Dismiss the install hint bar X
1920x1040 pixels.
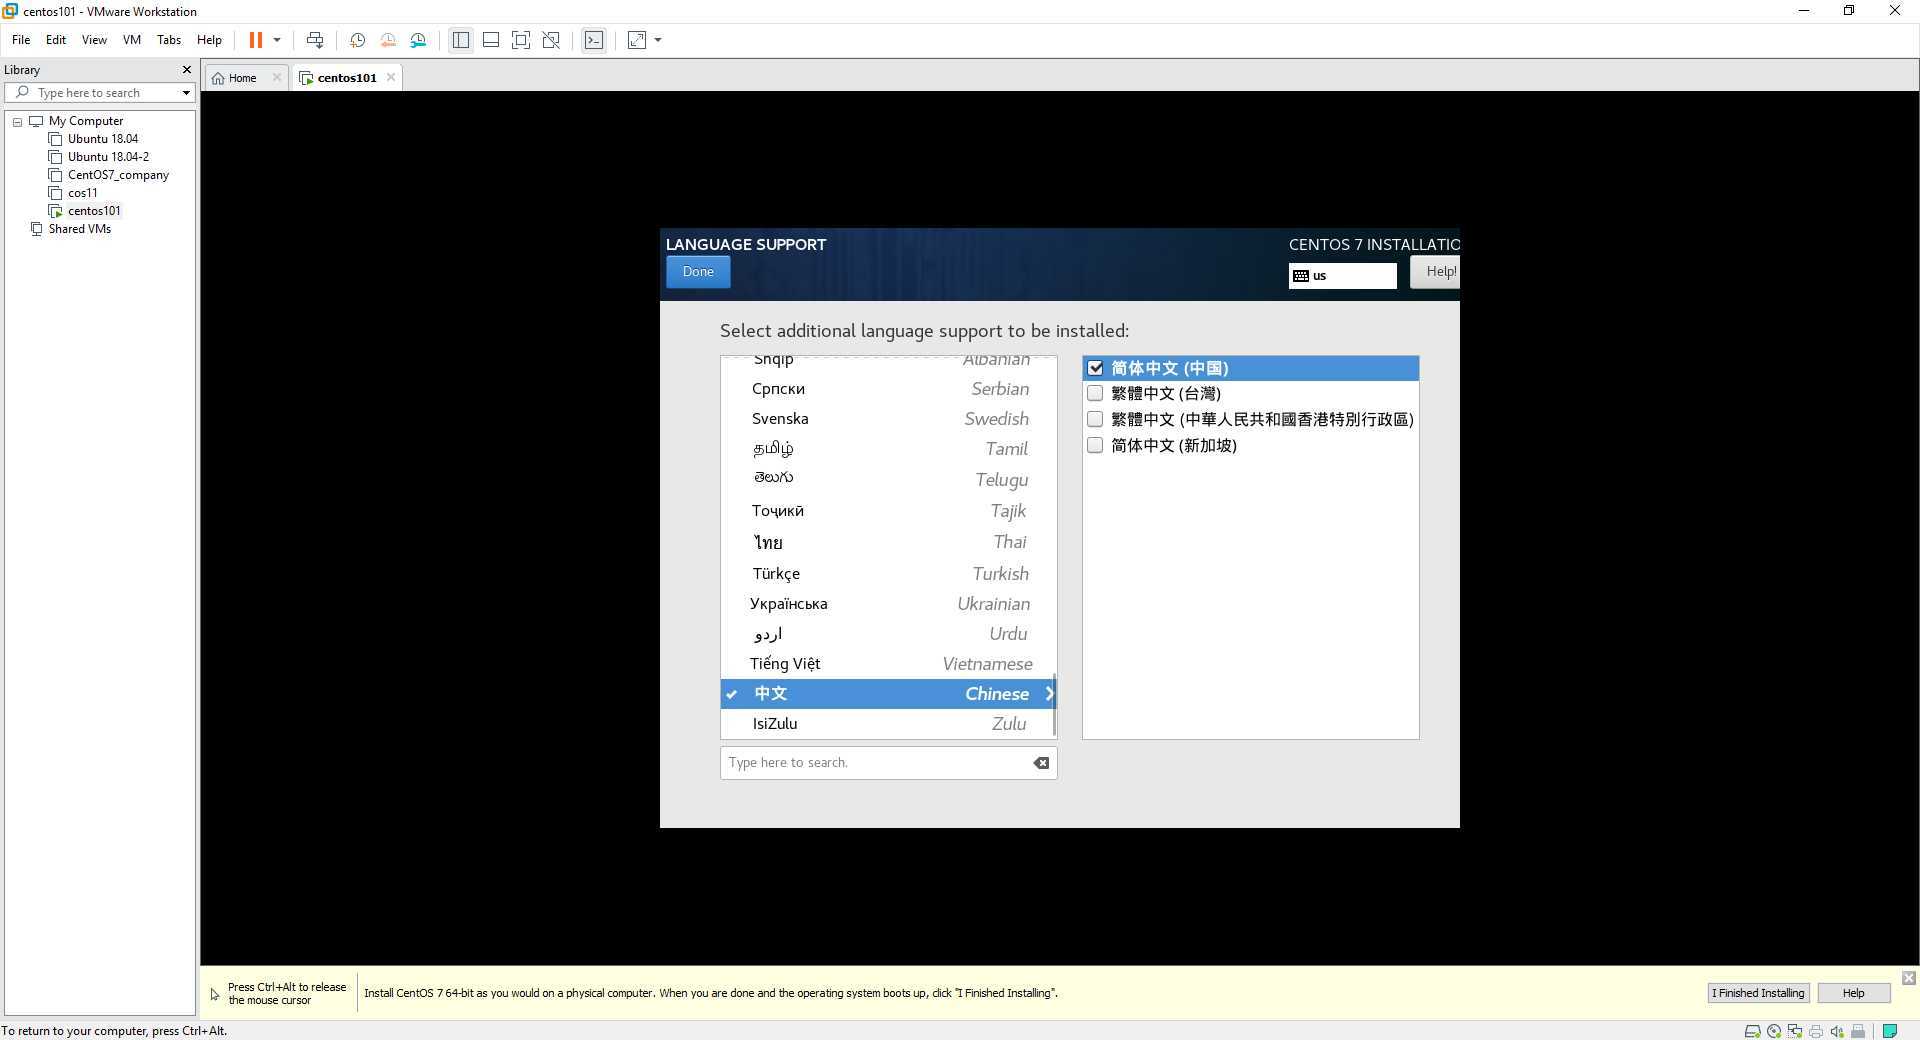click(x=1909, y=978)
